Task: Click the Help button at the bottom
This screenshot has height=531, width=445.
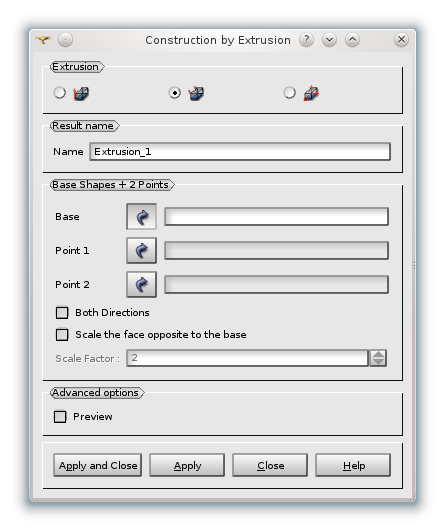Action: tap(353, 465)
